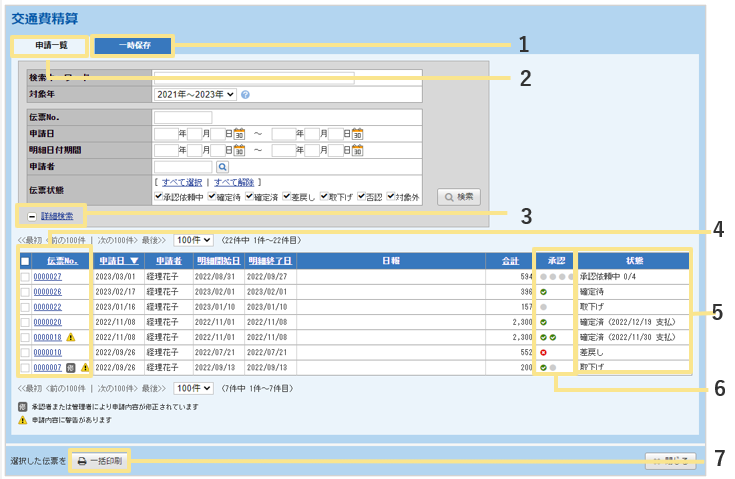Click the 申請者 search magnifier icon
The width and height of the screenshot is (735, 479).
coord(223,167)
